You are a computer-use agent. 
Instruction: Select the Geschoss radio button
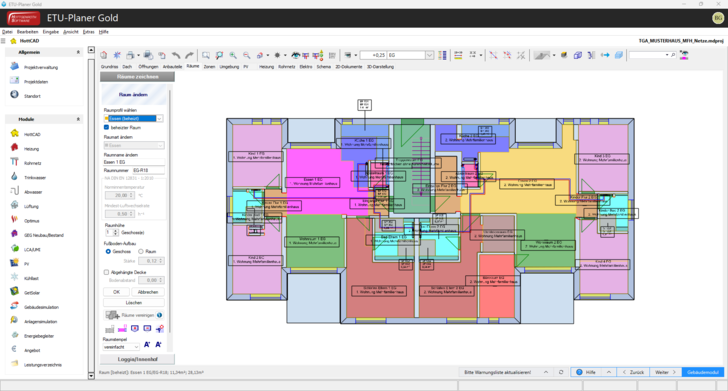[108, 251]
